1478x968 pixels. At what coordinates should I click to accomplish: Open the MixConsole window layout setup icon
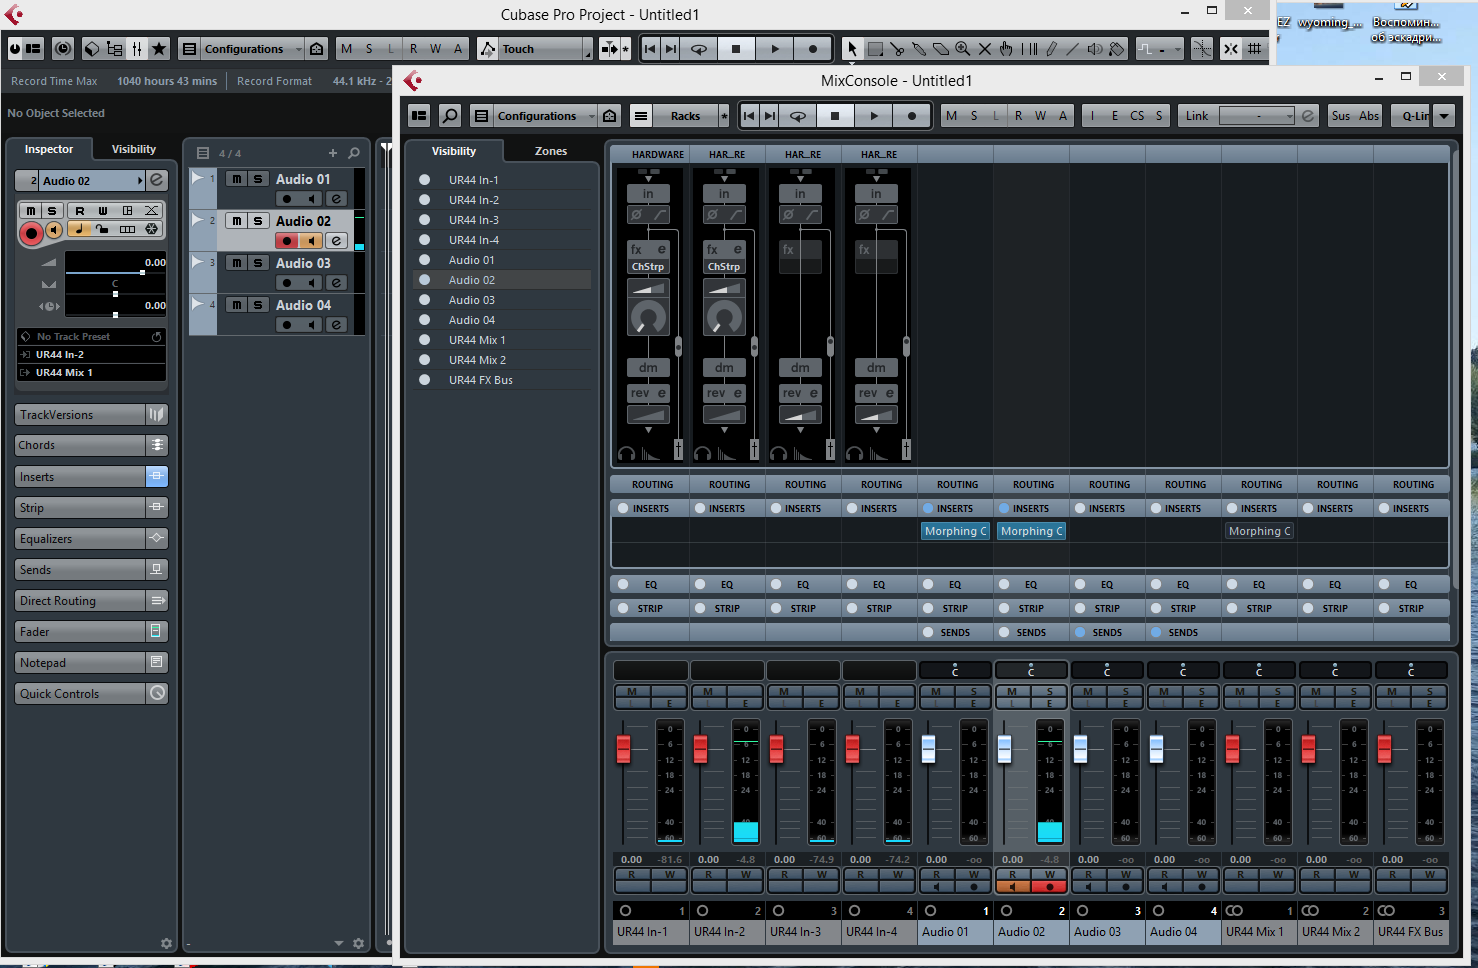[x=419, y=116]
